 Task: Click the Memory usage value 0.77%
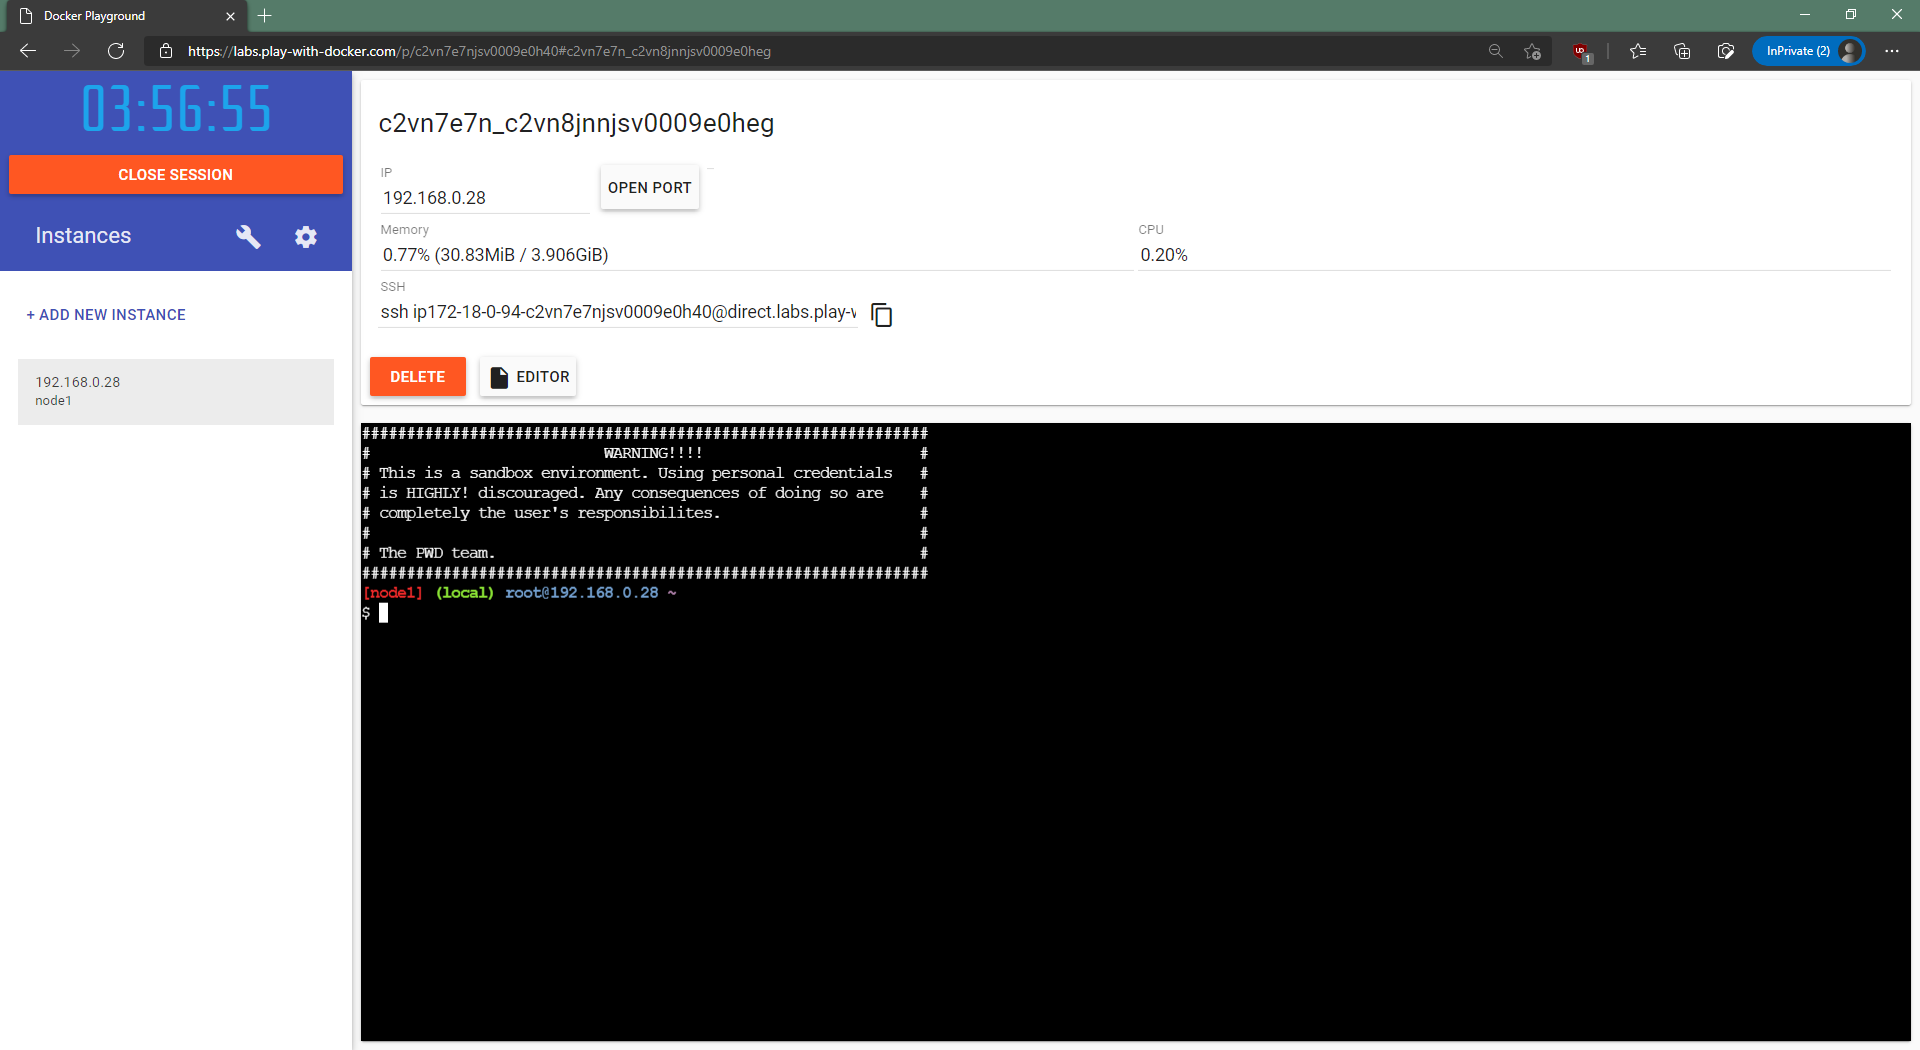[495, 255]
